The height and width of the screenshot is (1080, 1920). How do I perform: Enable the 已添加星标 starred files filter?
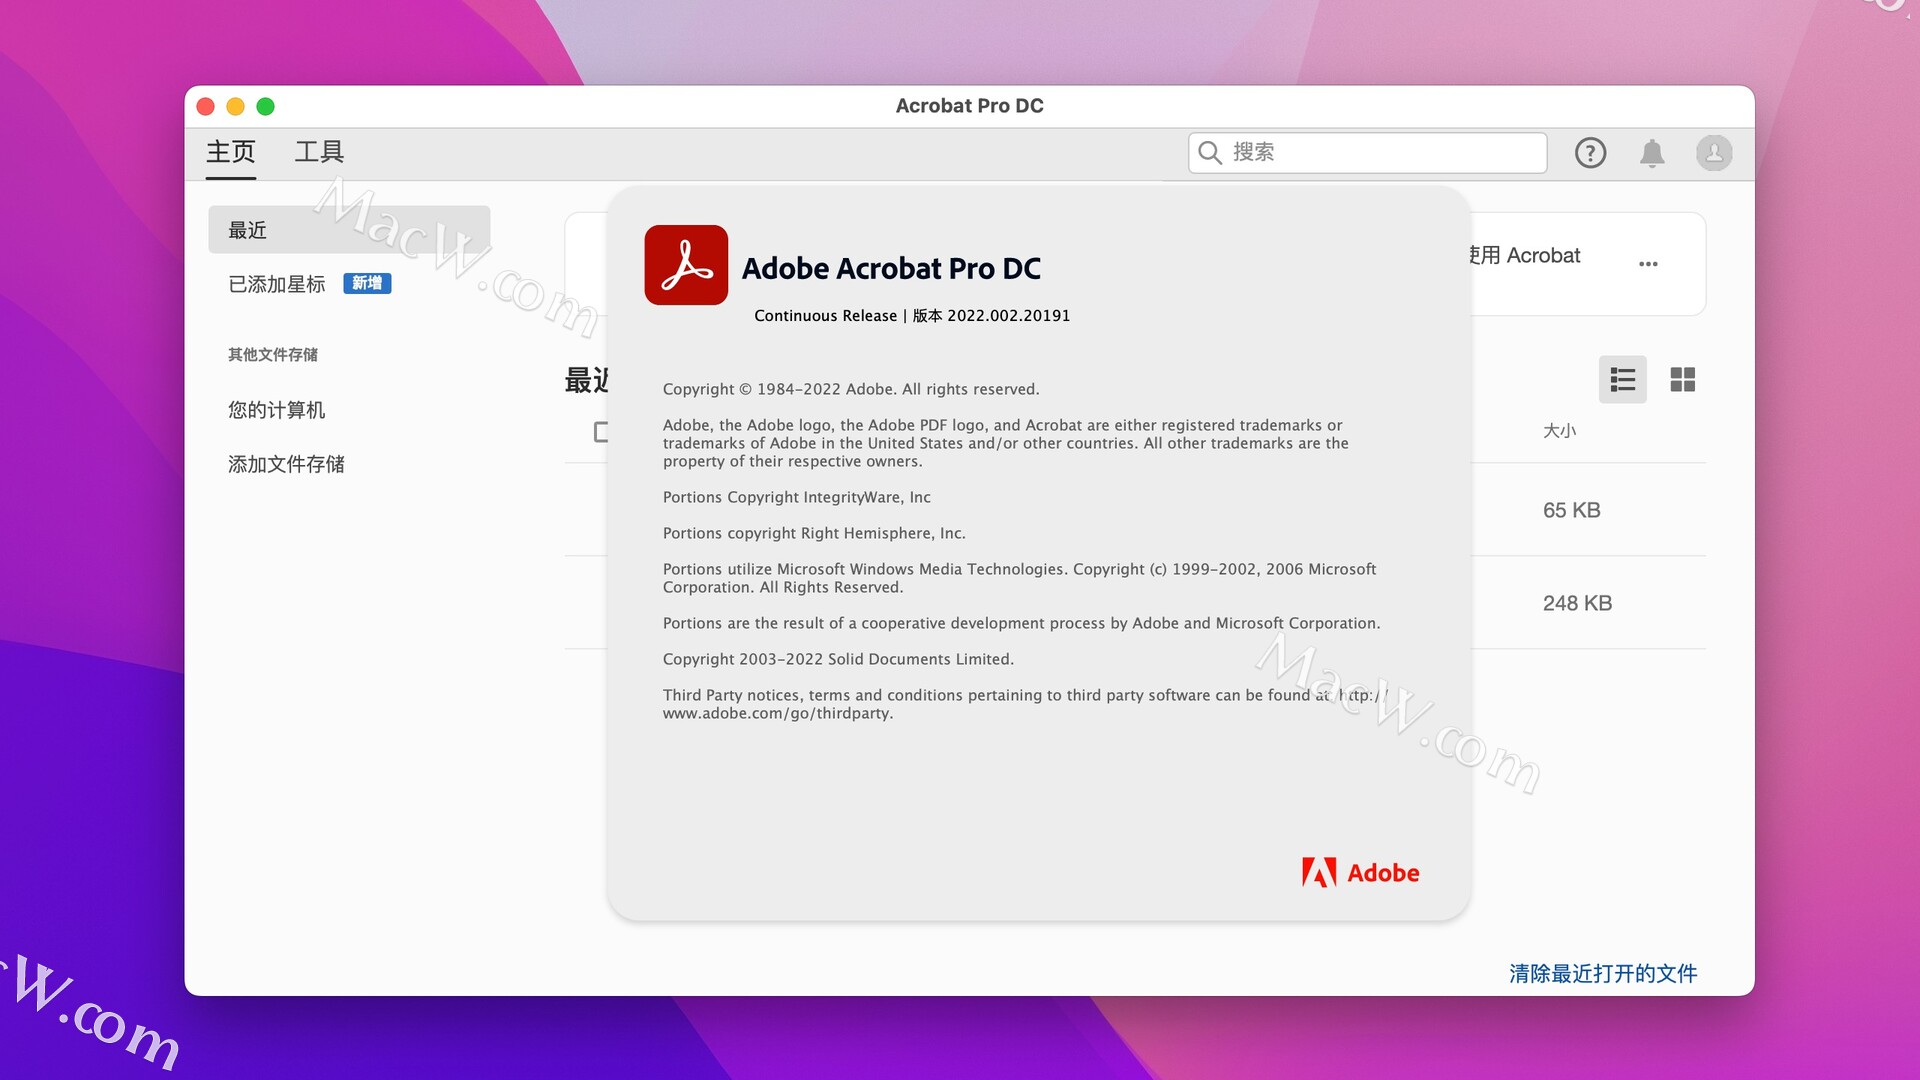coord(276,284)
